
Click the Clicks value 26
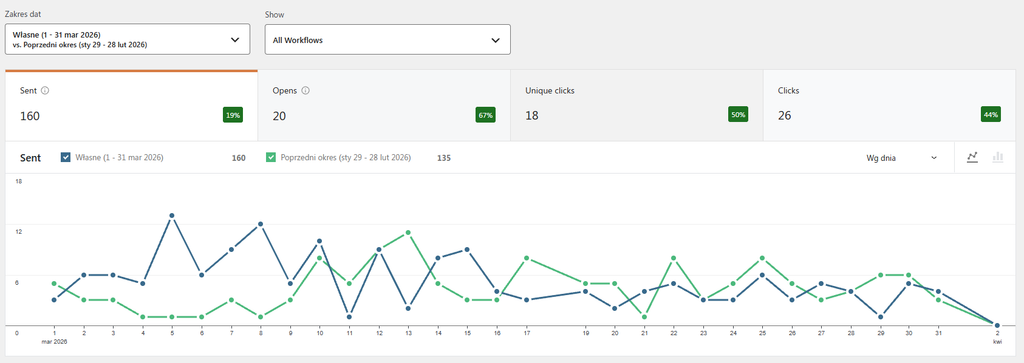(785, 116)
